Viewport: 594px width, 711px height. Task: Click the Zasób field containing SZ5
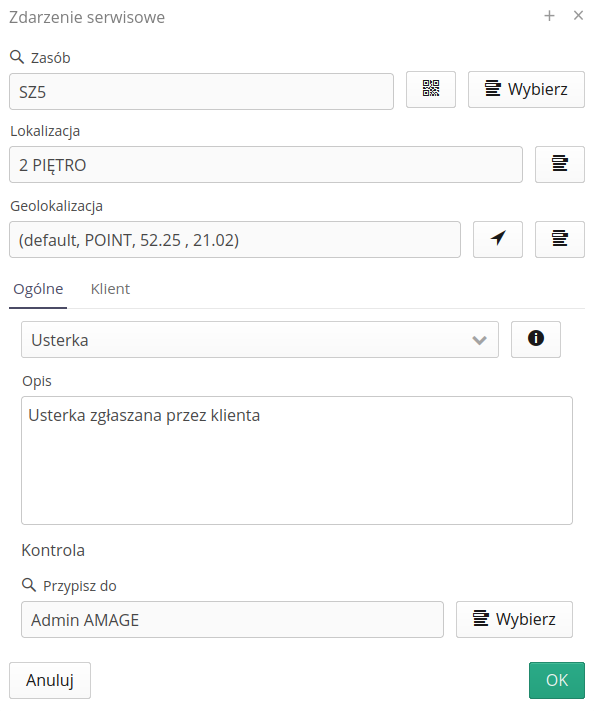(201, 92)
